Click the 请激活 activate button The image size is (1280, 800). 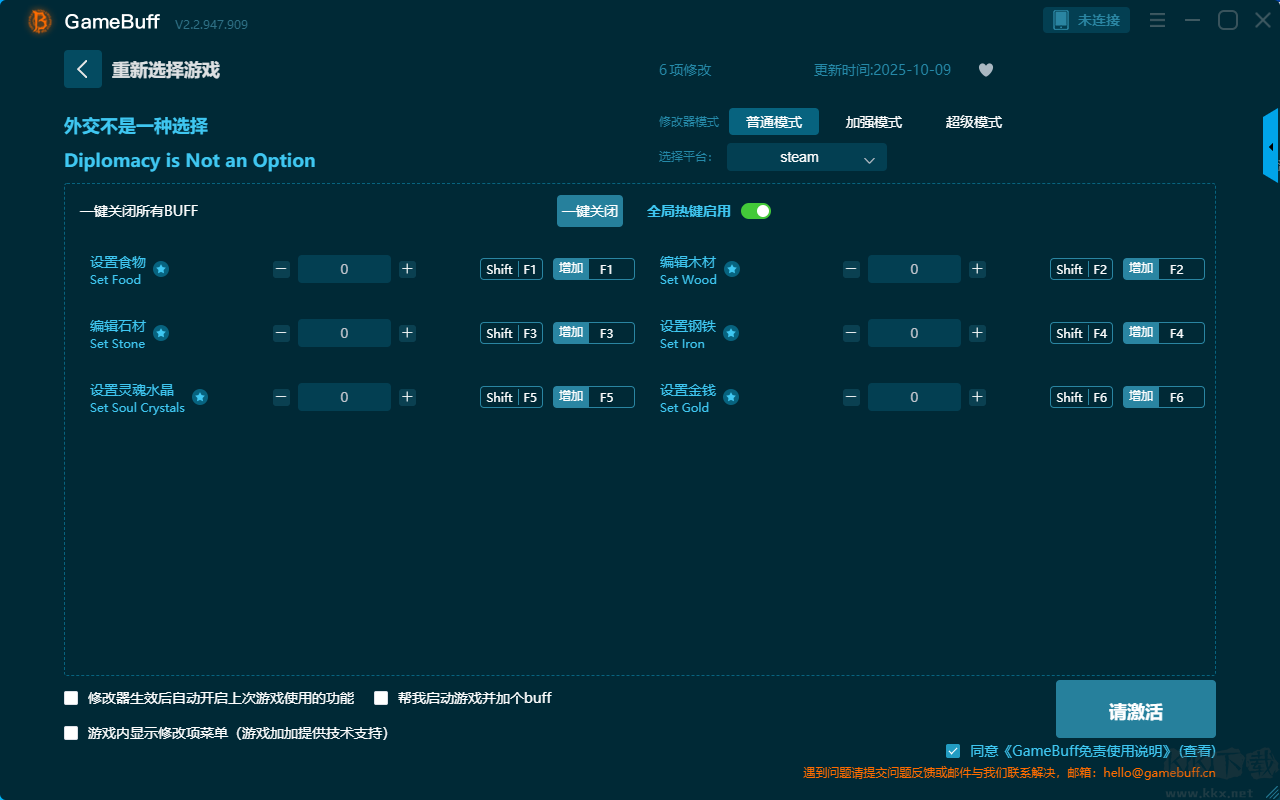coord(1135,710)
